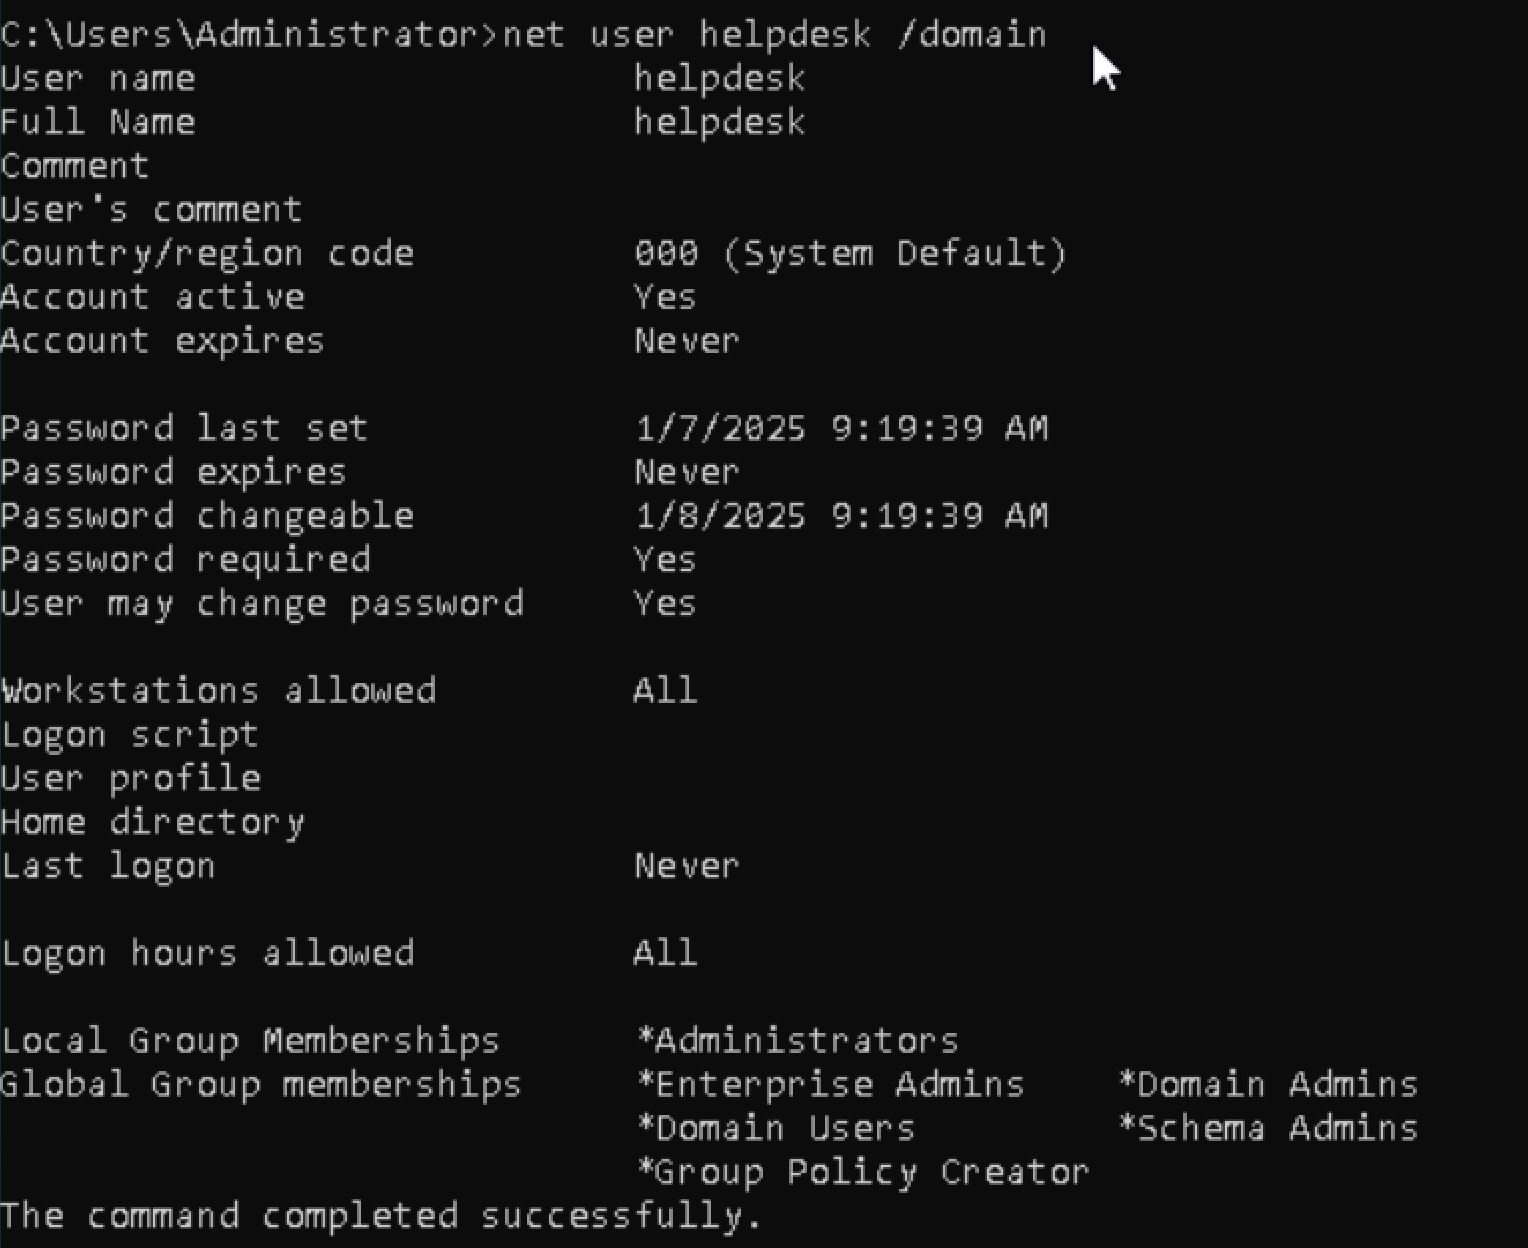
Task: Click the 'Yes' value for Password required
Action: [x=665, y=560]
